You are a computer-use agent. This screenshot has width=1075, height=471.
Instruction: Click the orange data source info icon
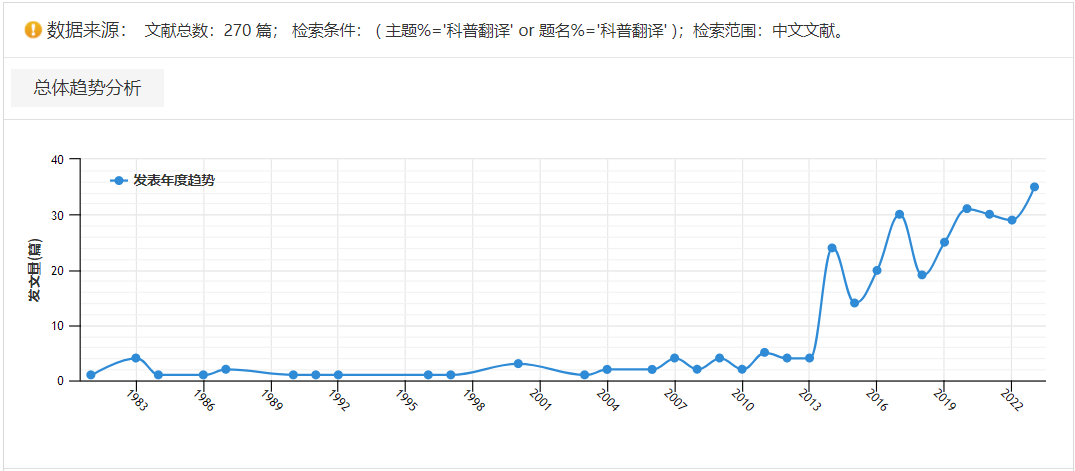(32, 30)
